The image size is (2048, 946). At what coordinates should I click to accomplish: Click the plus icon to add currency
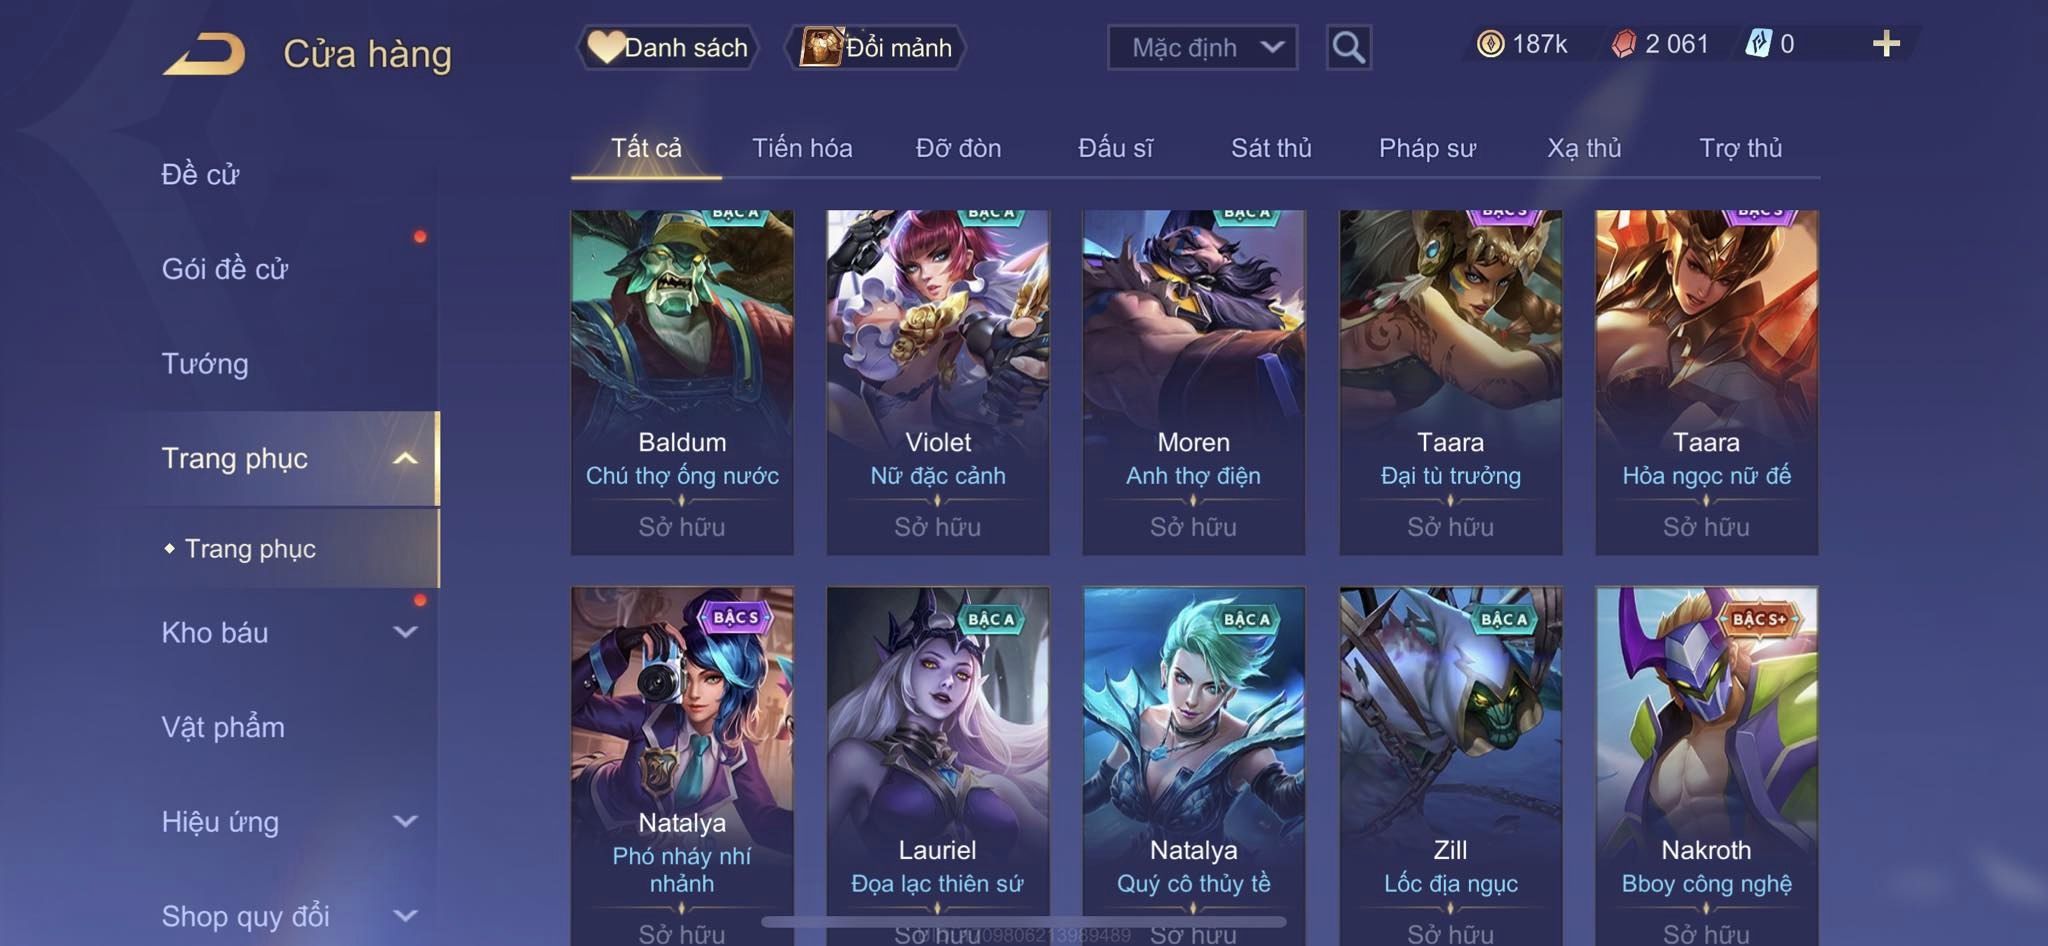1886,44
